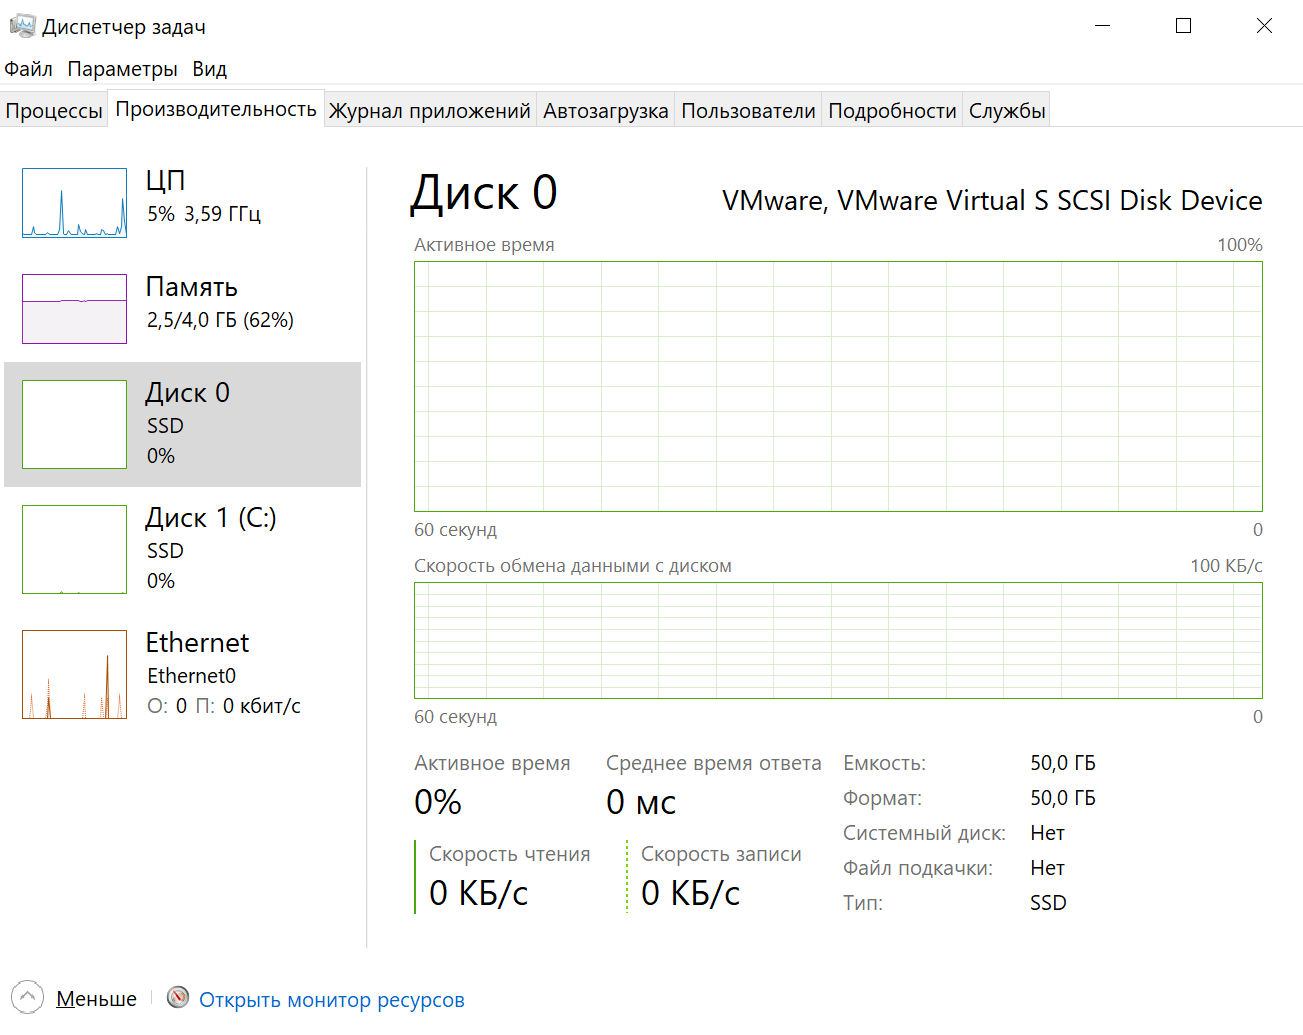1303x1035 pixels.
Task: Switch to the Службы tab
Action: point(1007,111)
